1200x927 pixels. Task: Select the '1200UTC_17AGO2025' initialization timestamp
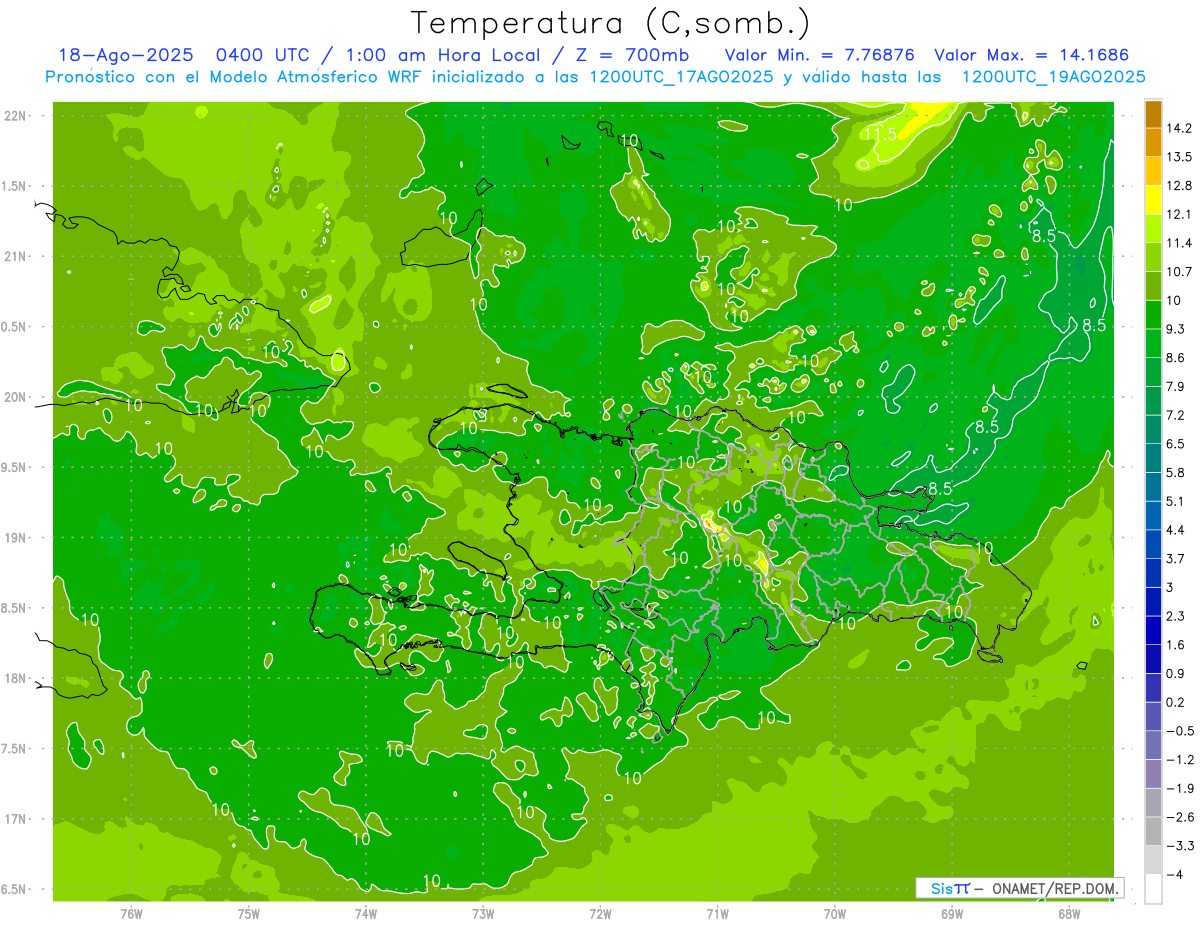tap(683, 77)
